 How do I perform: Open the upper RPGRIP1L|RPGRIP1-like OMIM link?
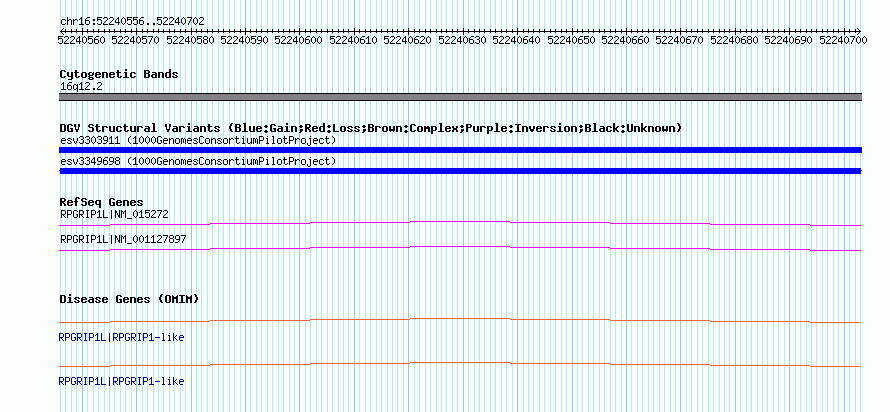pos(121,338)
